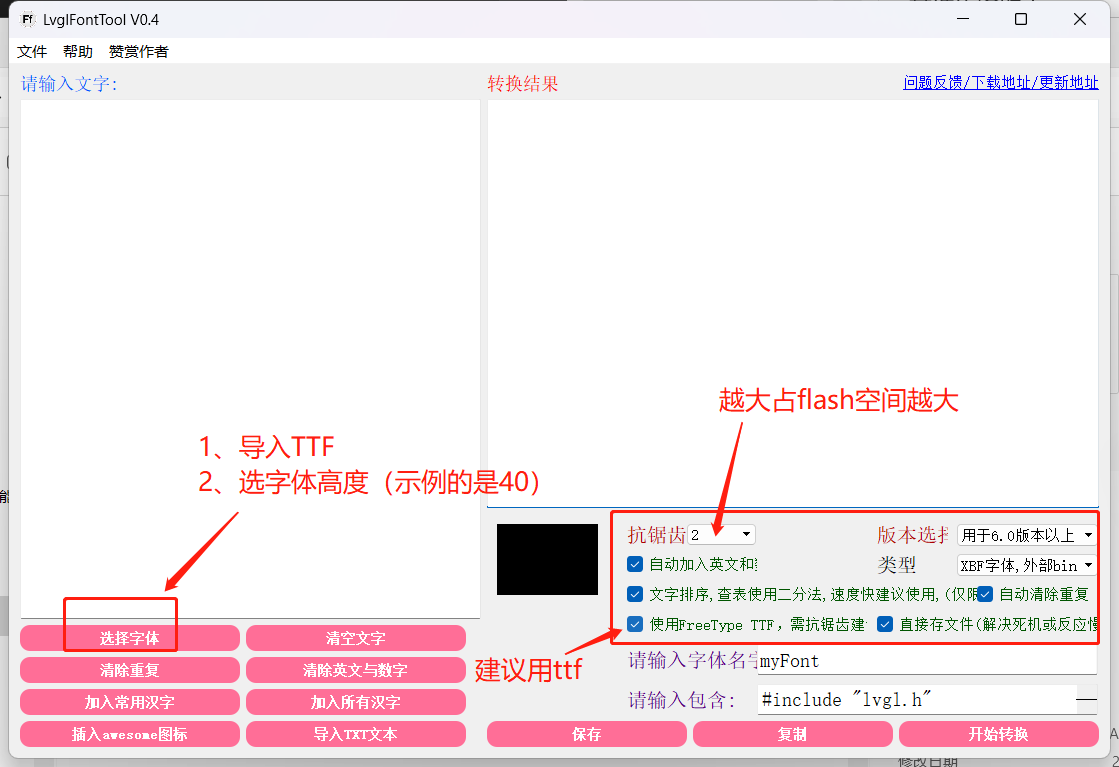The height and width of the screenshot is (767, 1119).
Task: Click inside the 转换结果 output area
Action: (793, 303)
